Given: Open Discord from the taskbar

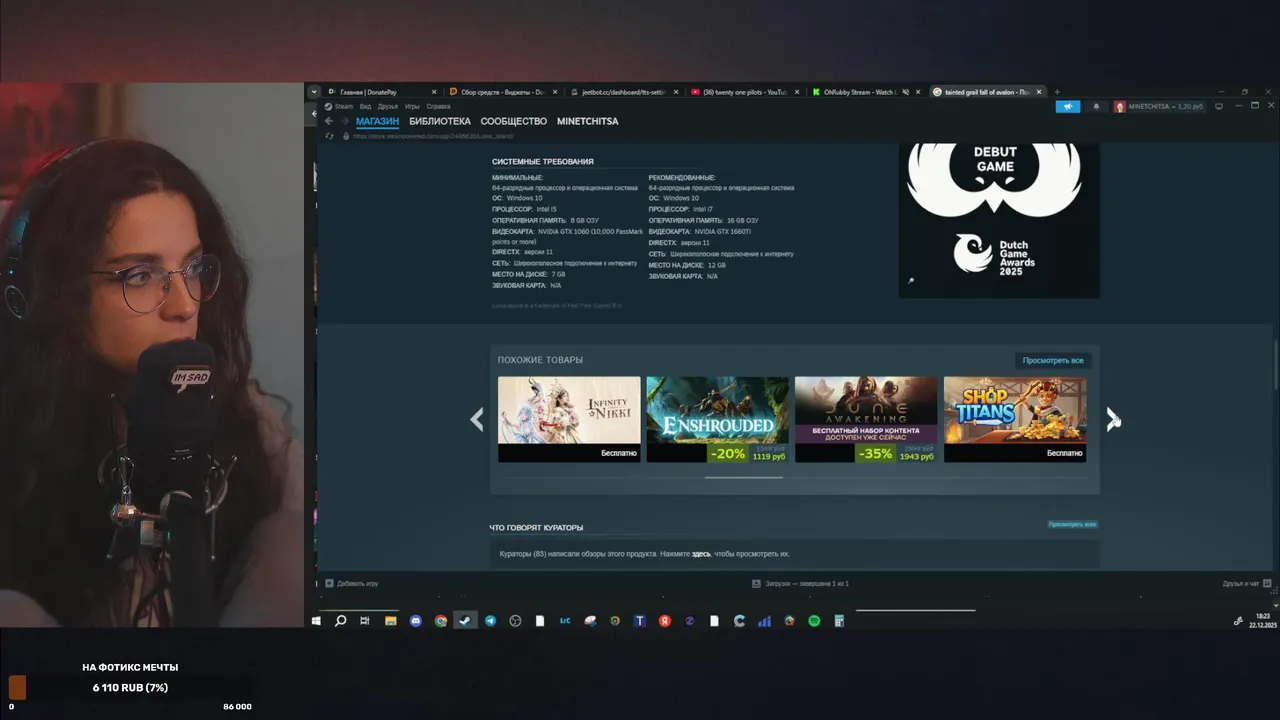Looking at the screenshot, I should pyautogui.click(x=415, y=621).
